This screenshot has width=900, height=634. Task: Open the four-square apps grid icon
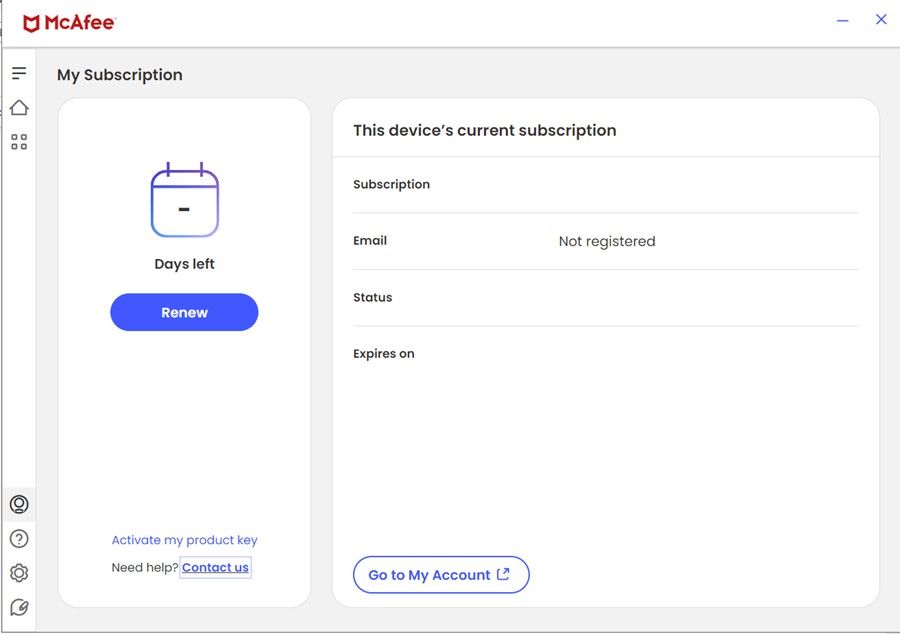(x=19, y=142)
